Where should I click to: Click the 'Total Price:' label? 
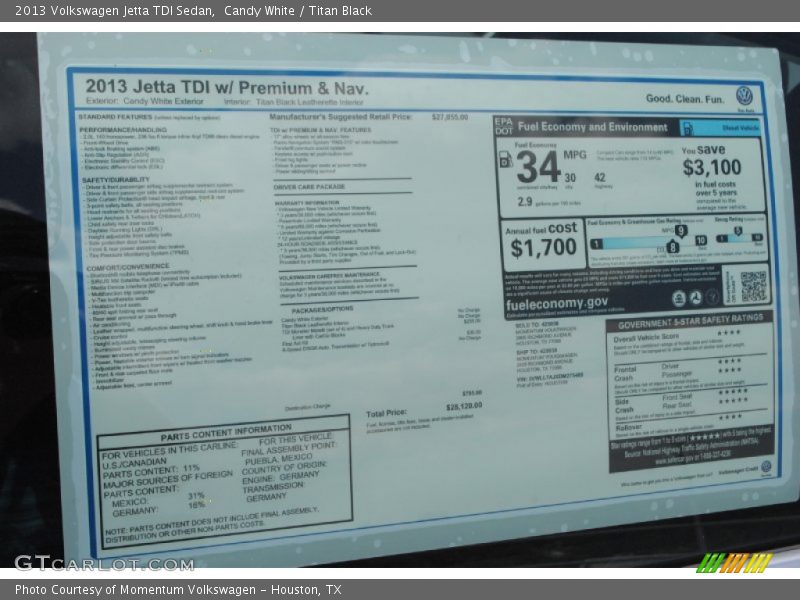[x=386, y=413]
